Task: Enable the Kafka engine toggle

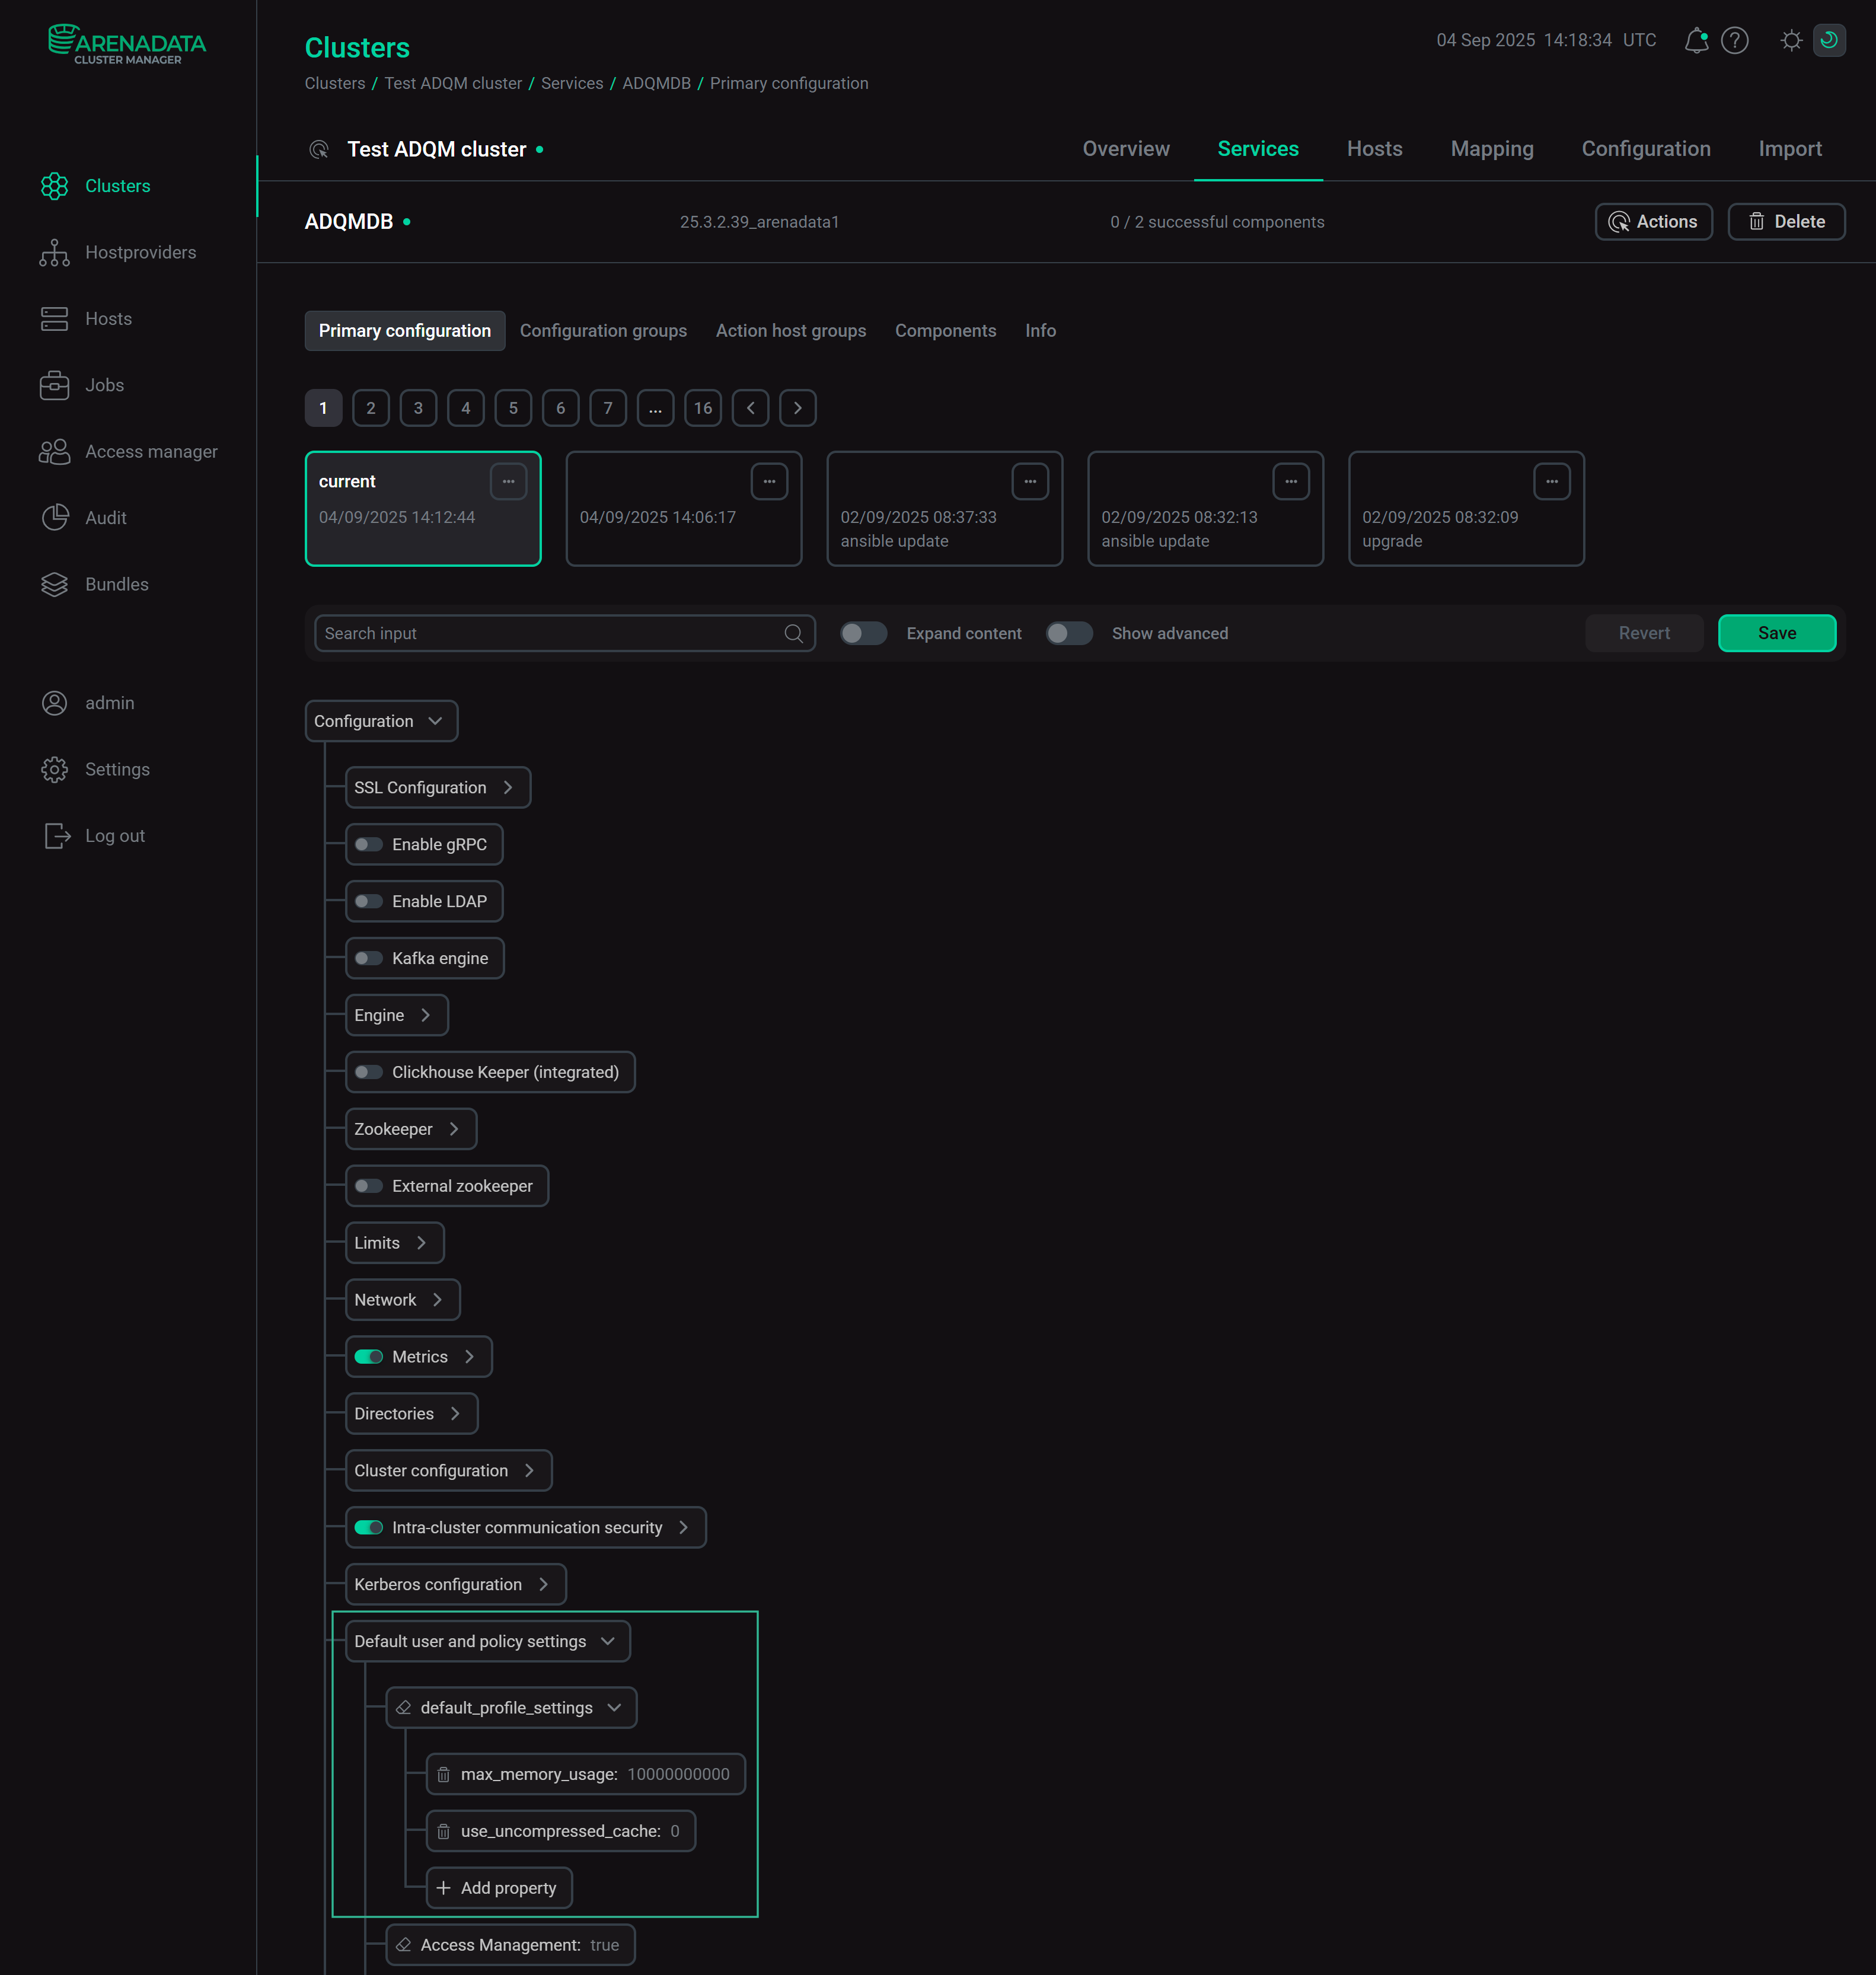Action: (x=369, y=958)
